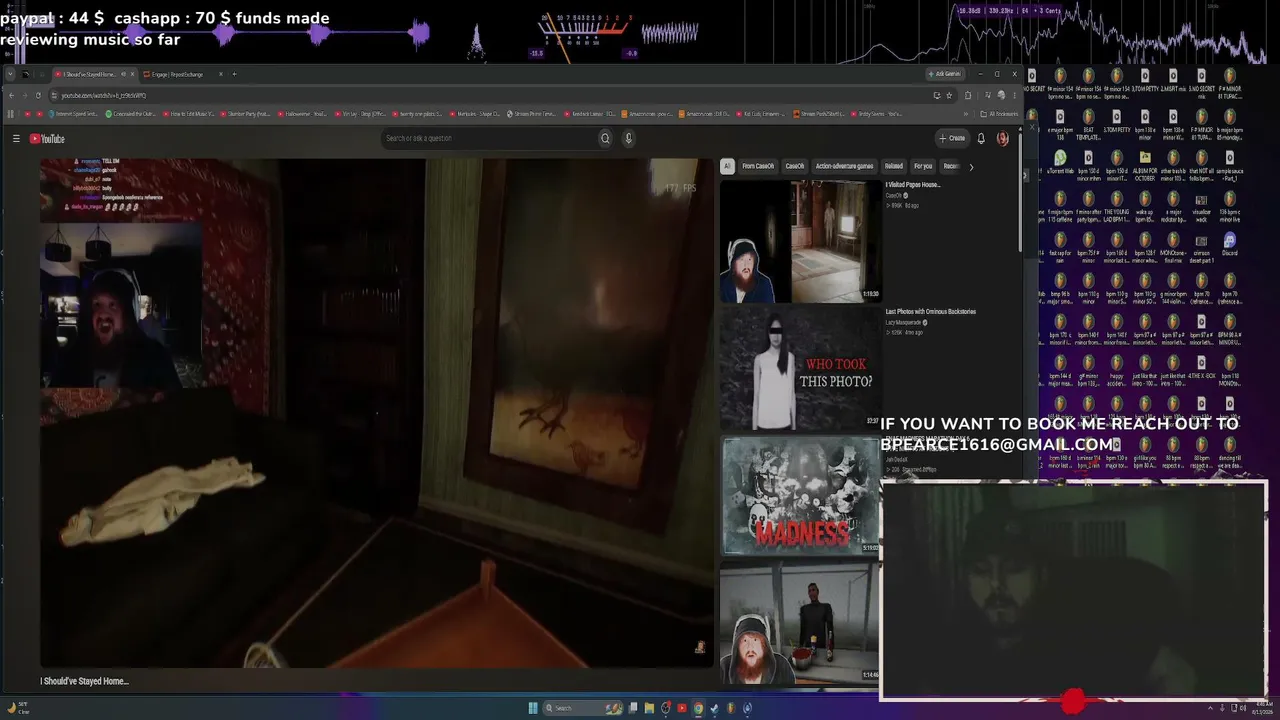Open the 'ALBUM FOR OCTOBER' desktop folder
The image size is (1280, 720).
(x=1145, y=165)
